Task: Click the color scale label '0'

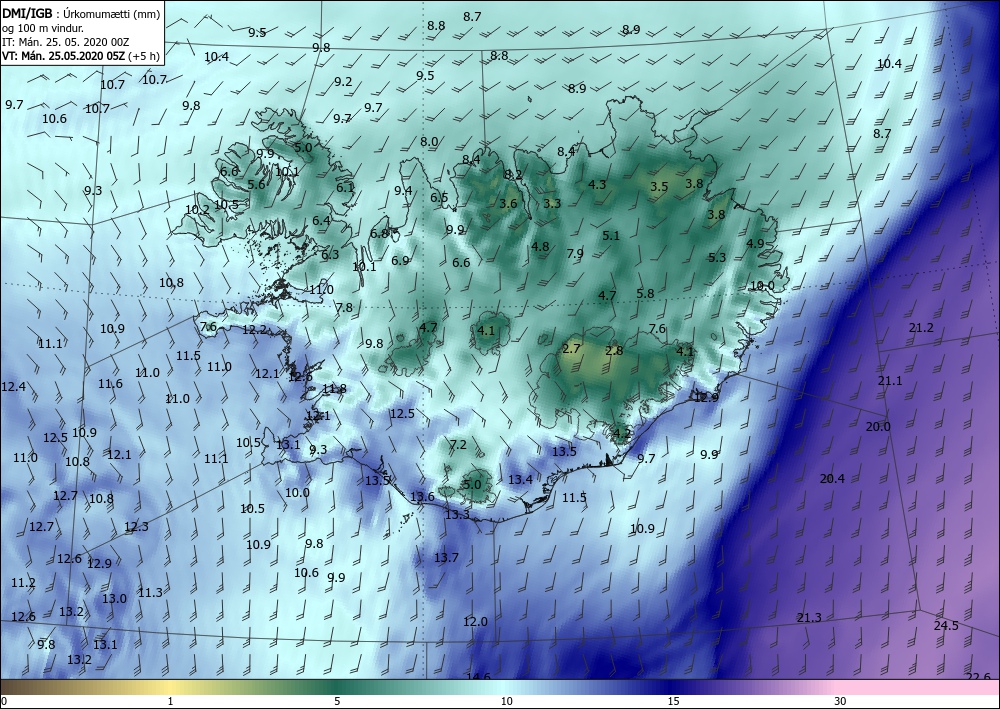Action: pos(4,702)
